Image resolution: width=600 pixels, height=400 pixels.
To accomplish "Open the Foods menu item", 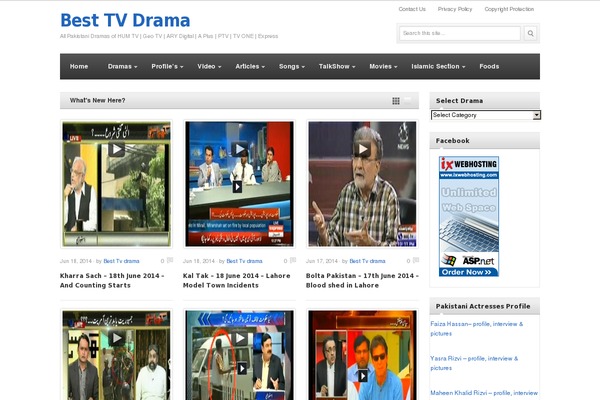I will [x=489, y=67].
